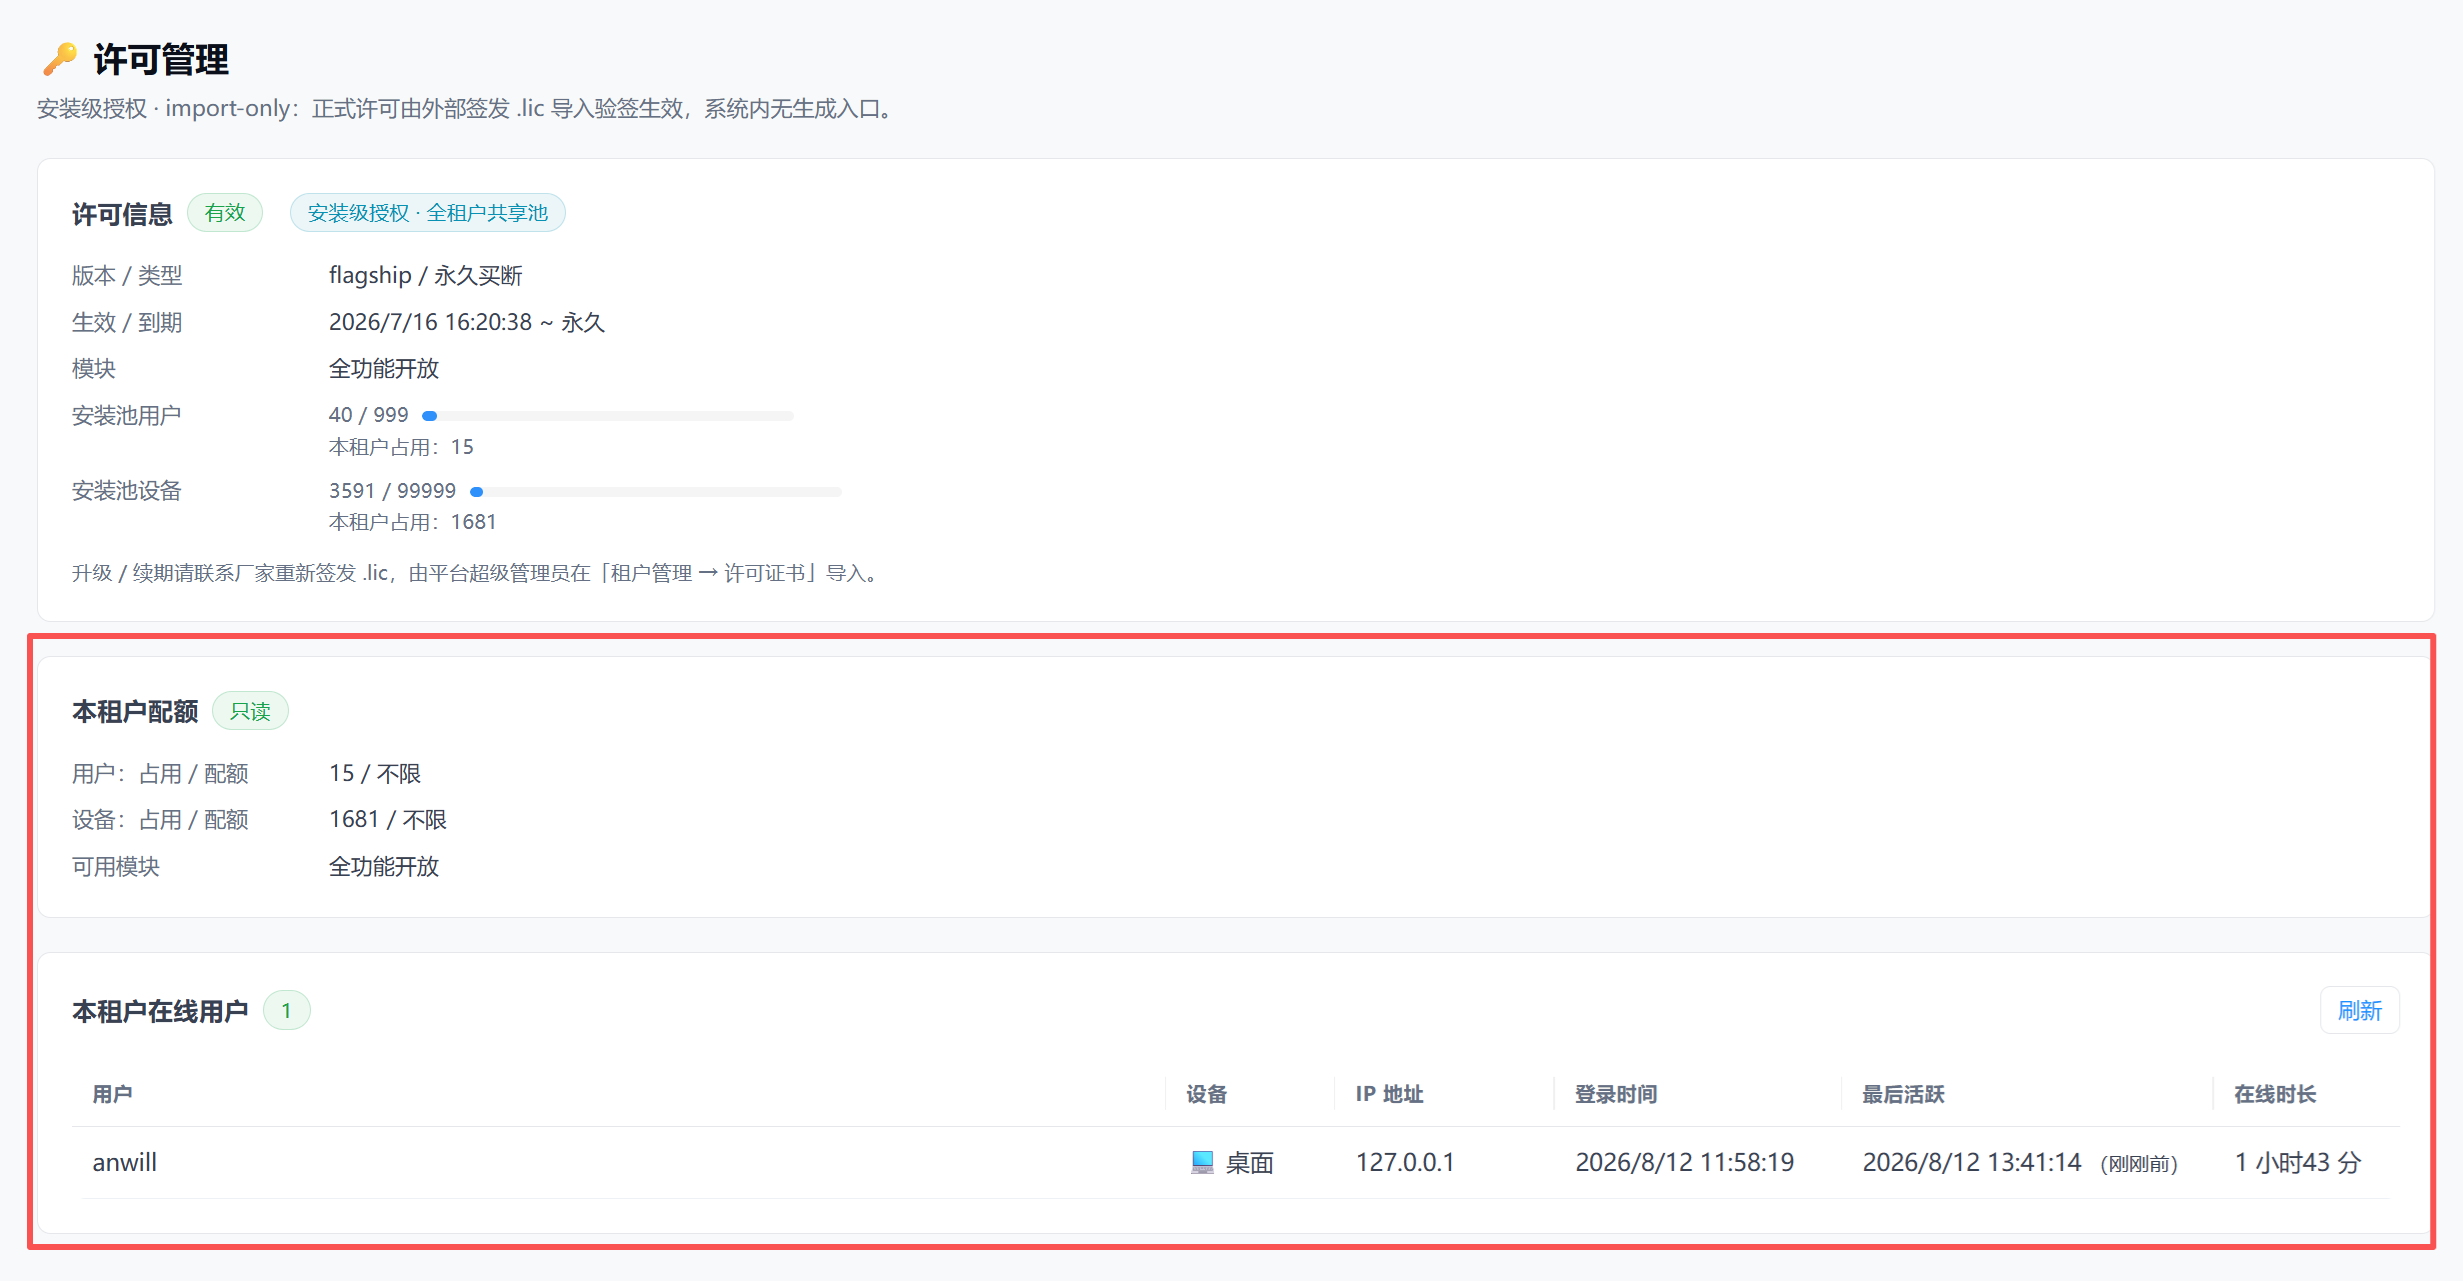Click the 有效 status badge
Image resolution: width=2463 pixels, height=1281 pixels.
225,213
